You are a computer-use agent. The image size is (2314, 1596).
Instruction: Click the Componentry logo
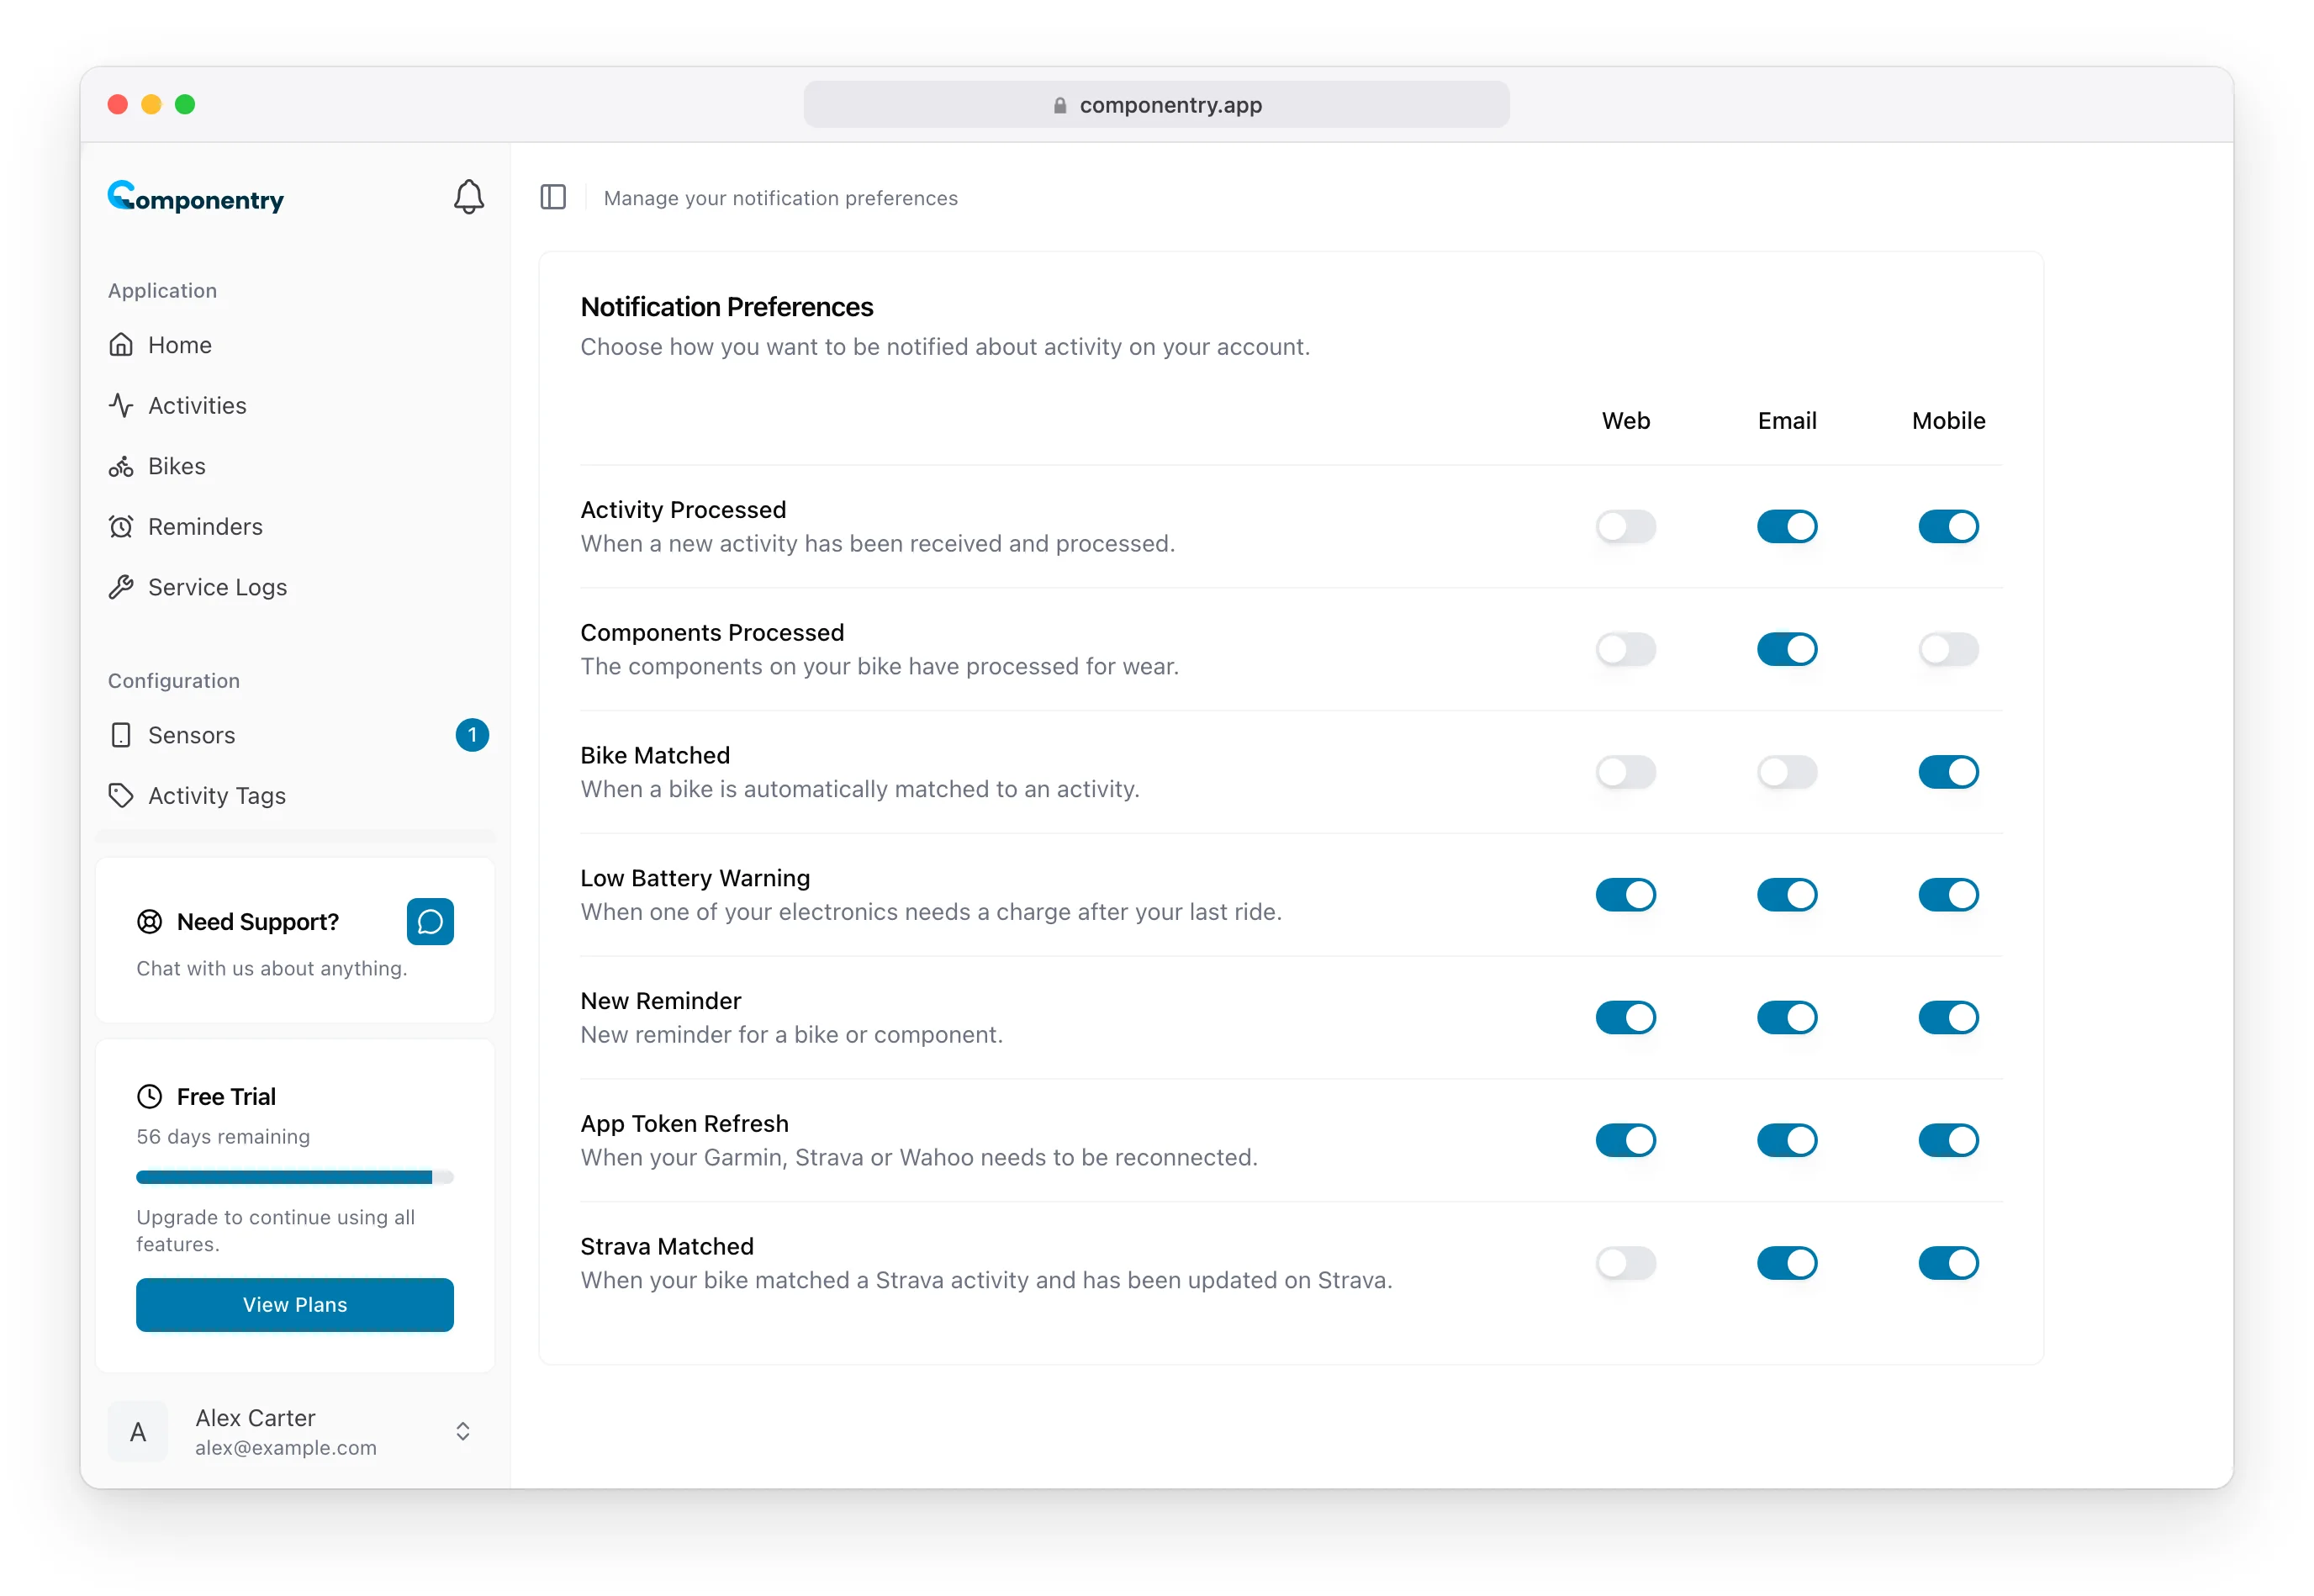coord(196,197)
